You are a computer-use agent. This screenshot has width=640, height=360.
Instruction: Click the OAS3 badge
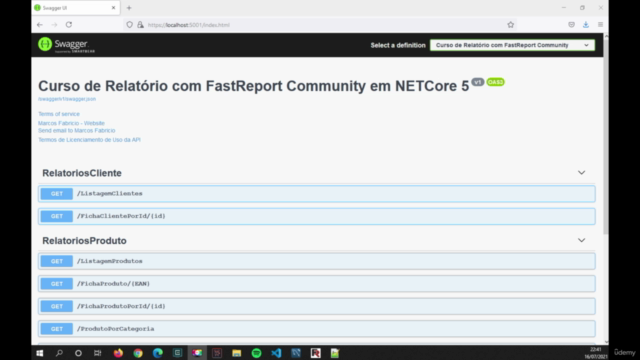495,82
